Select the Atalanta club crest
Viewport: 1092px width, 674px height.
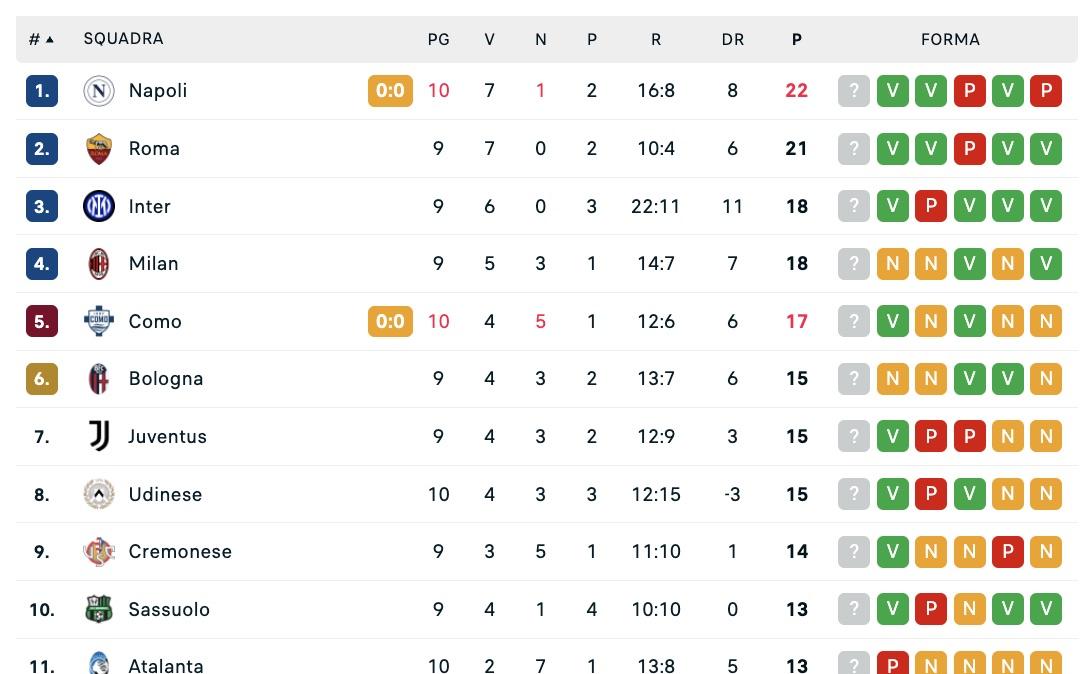[x=99, y=663]
